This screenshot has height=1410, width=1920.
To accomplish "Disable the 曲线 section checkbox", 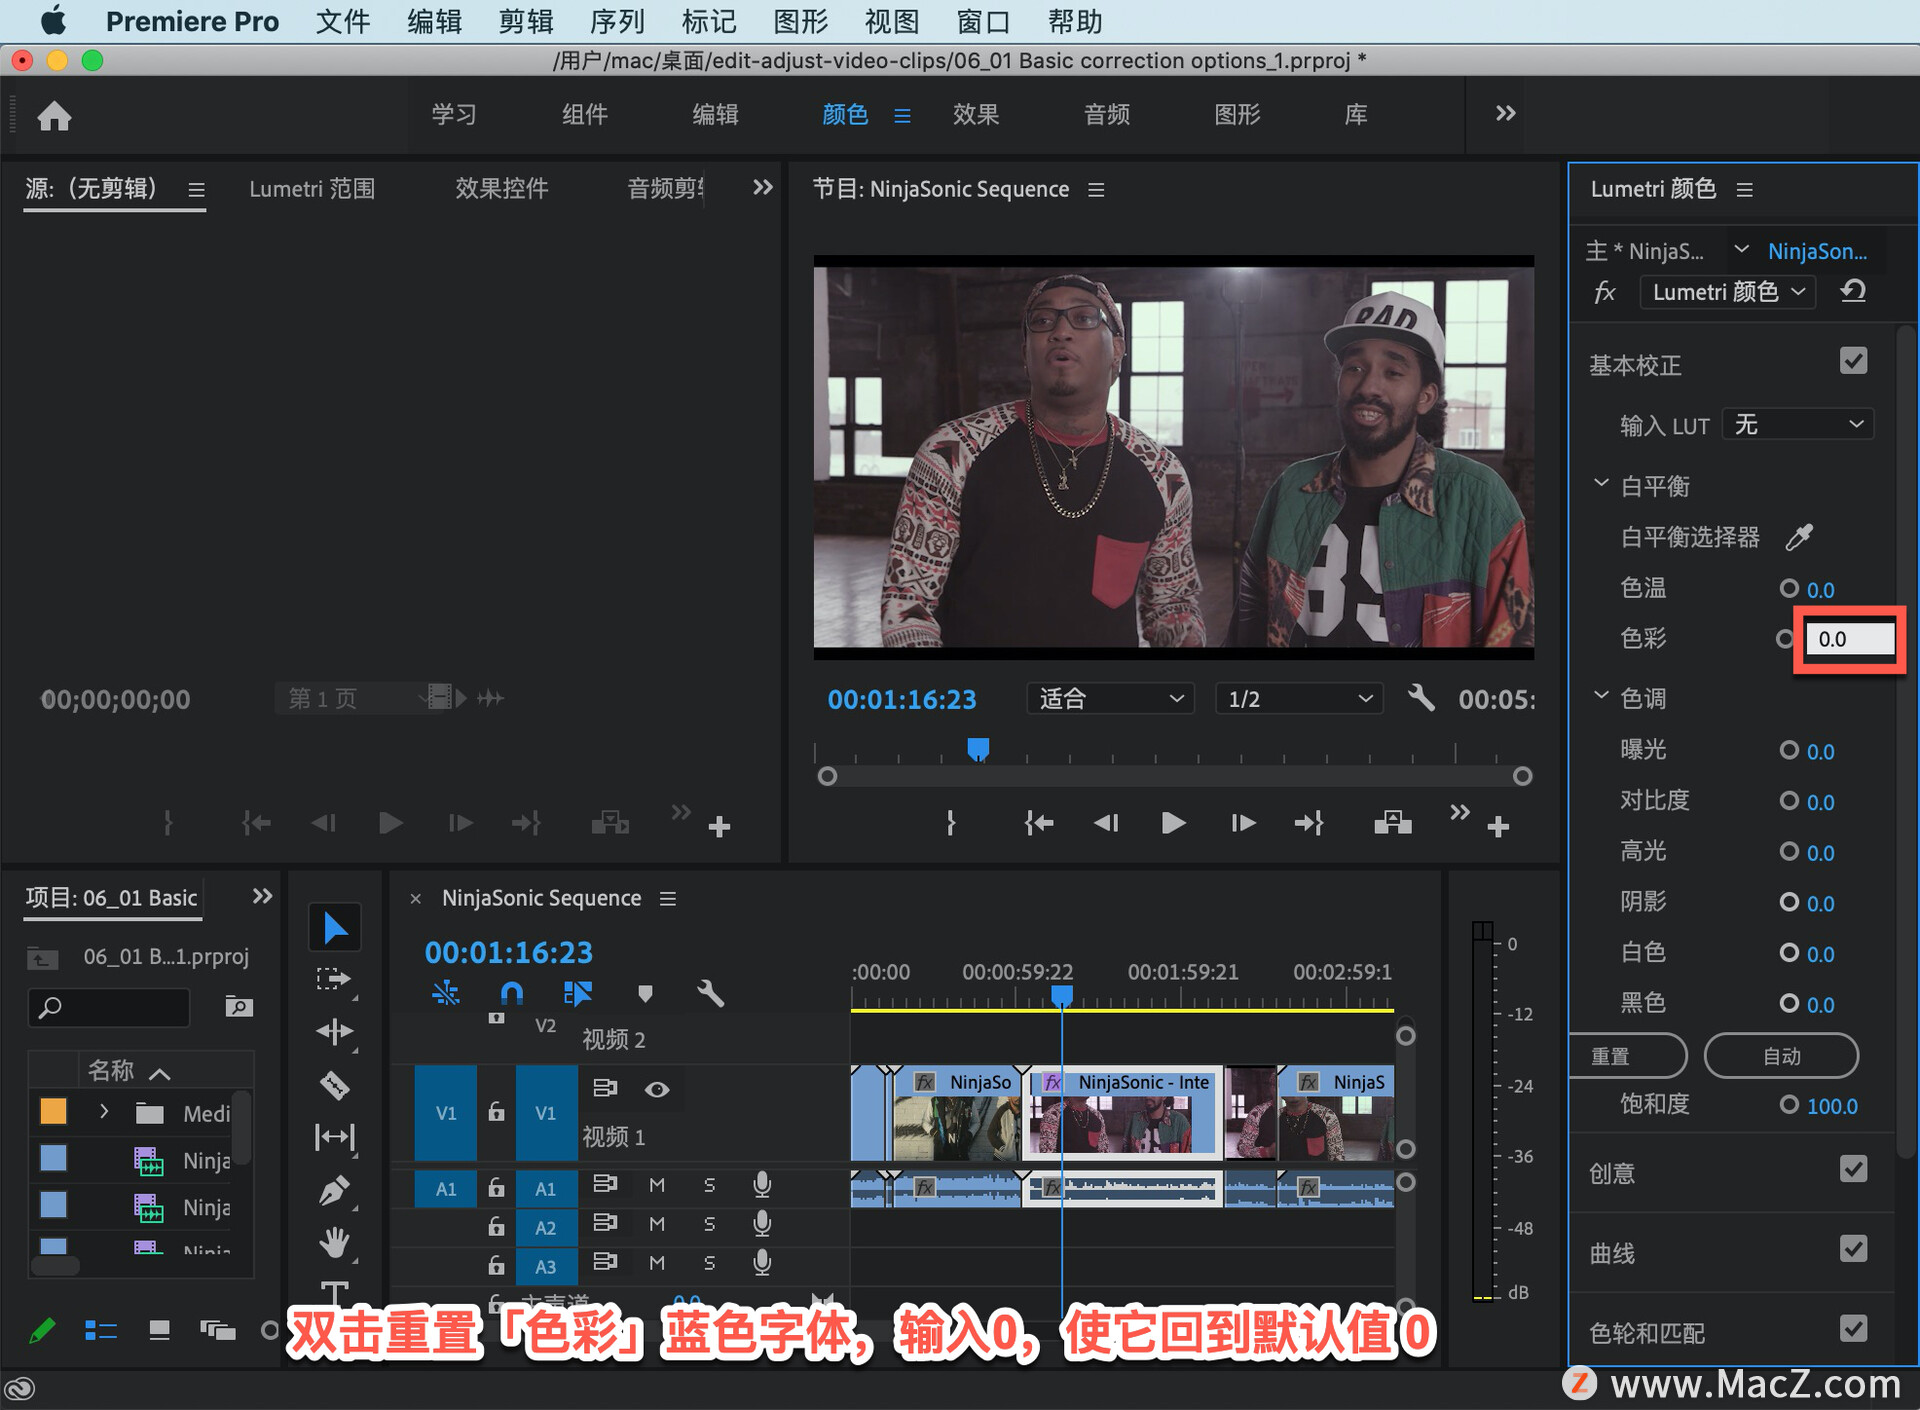I will pos(1853,1250).
